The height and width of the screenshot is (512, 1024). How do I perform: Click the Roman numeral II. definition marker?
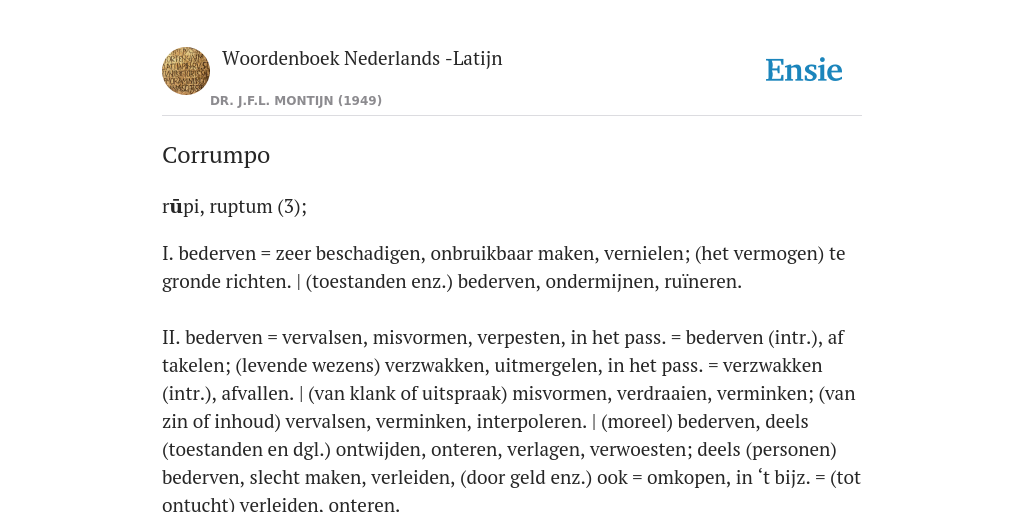pyautogui.click(x=170, y=338)
